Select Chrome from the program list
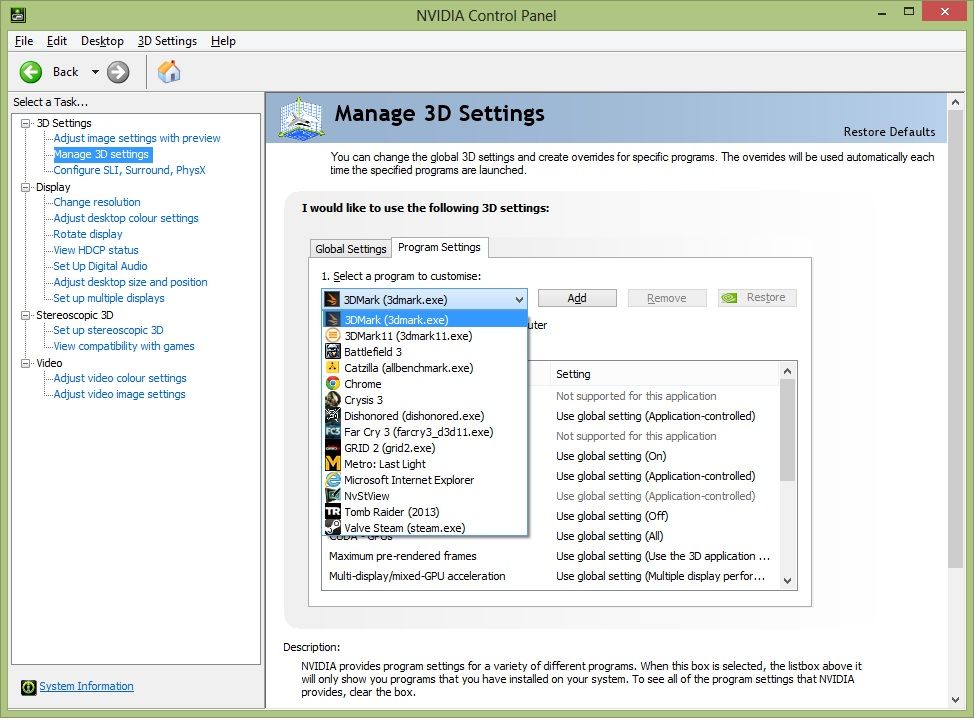 click(363, 384)
